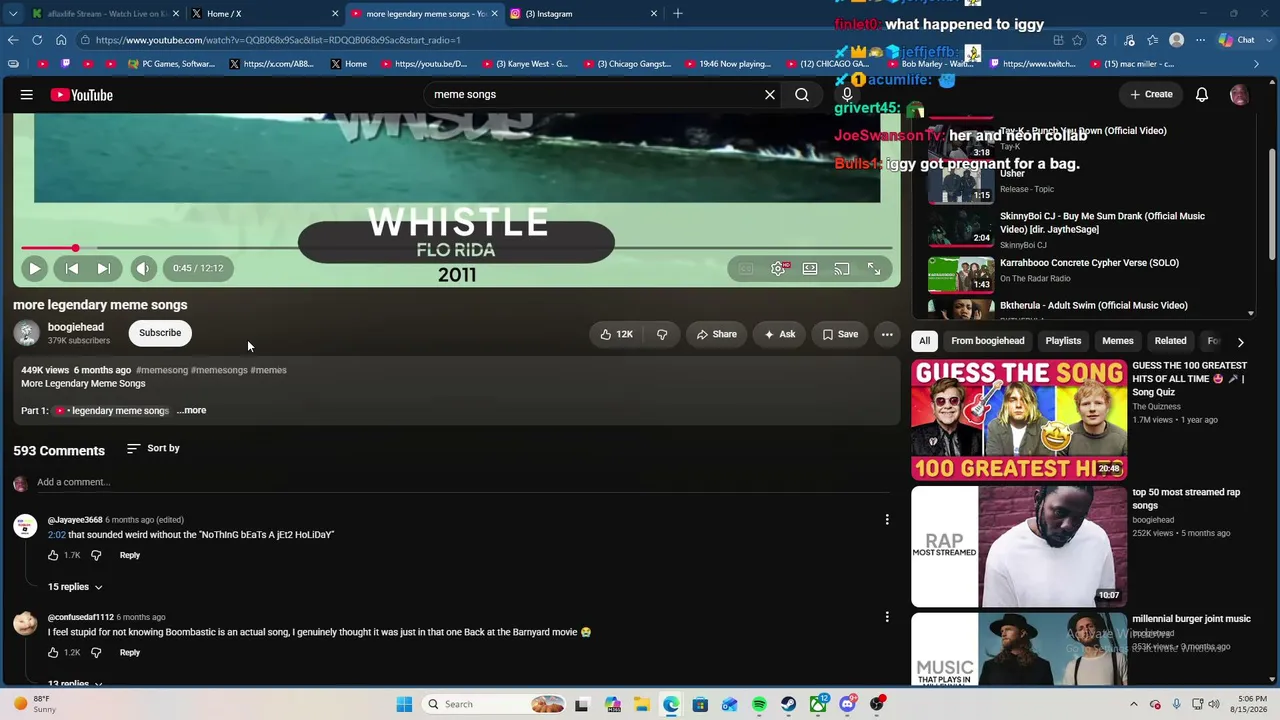Viewport: 1280px width, 720px height.
Task: Skip to the next video
Action: coord(103,268)
